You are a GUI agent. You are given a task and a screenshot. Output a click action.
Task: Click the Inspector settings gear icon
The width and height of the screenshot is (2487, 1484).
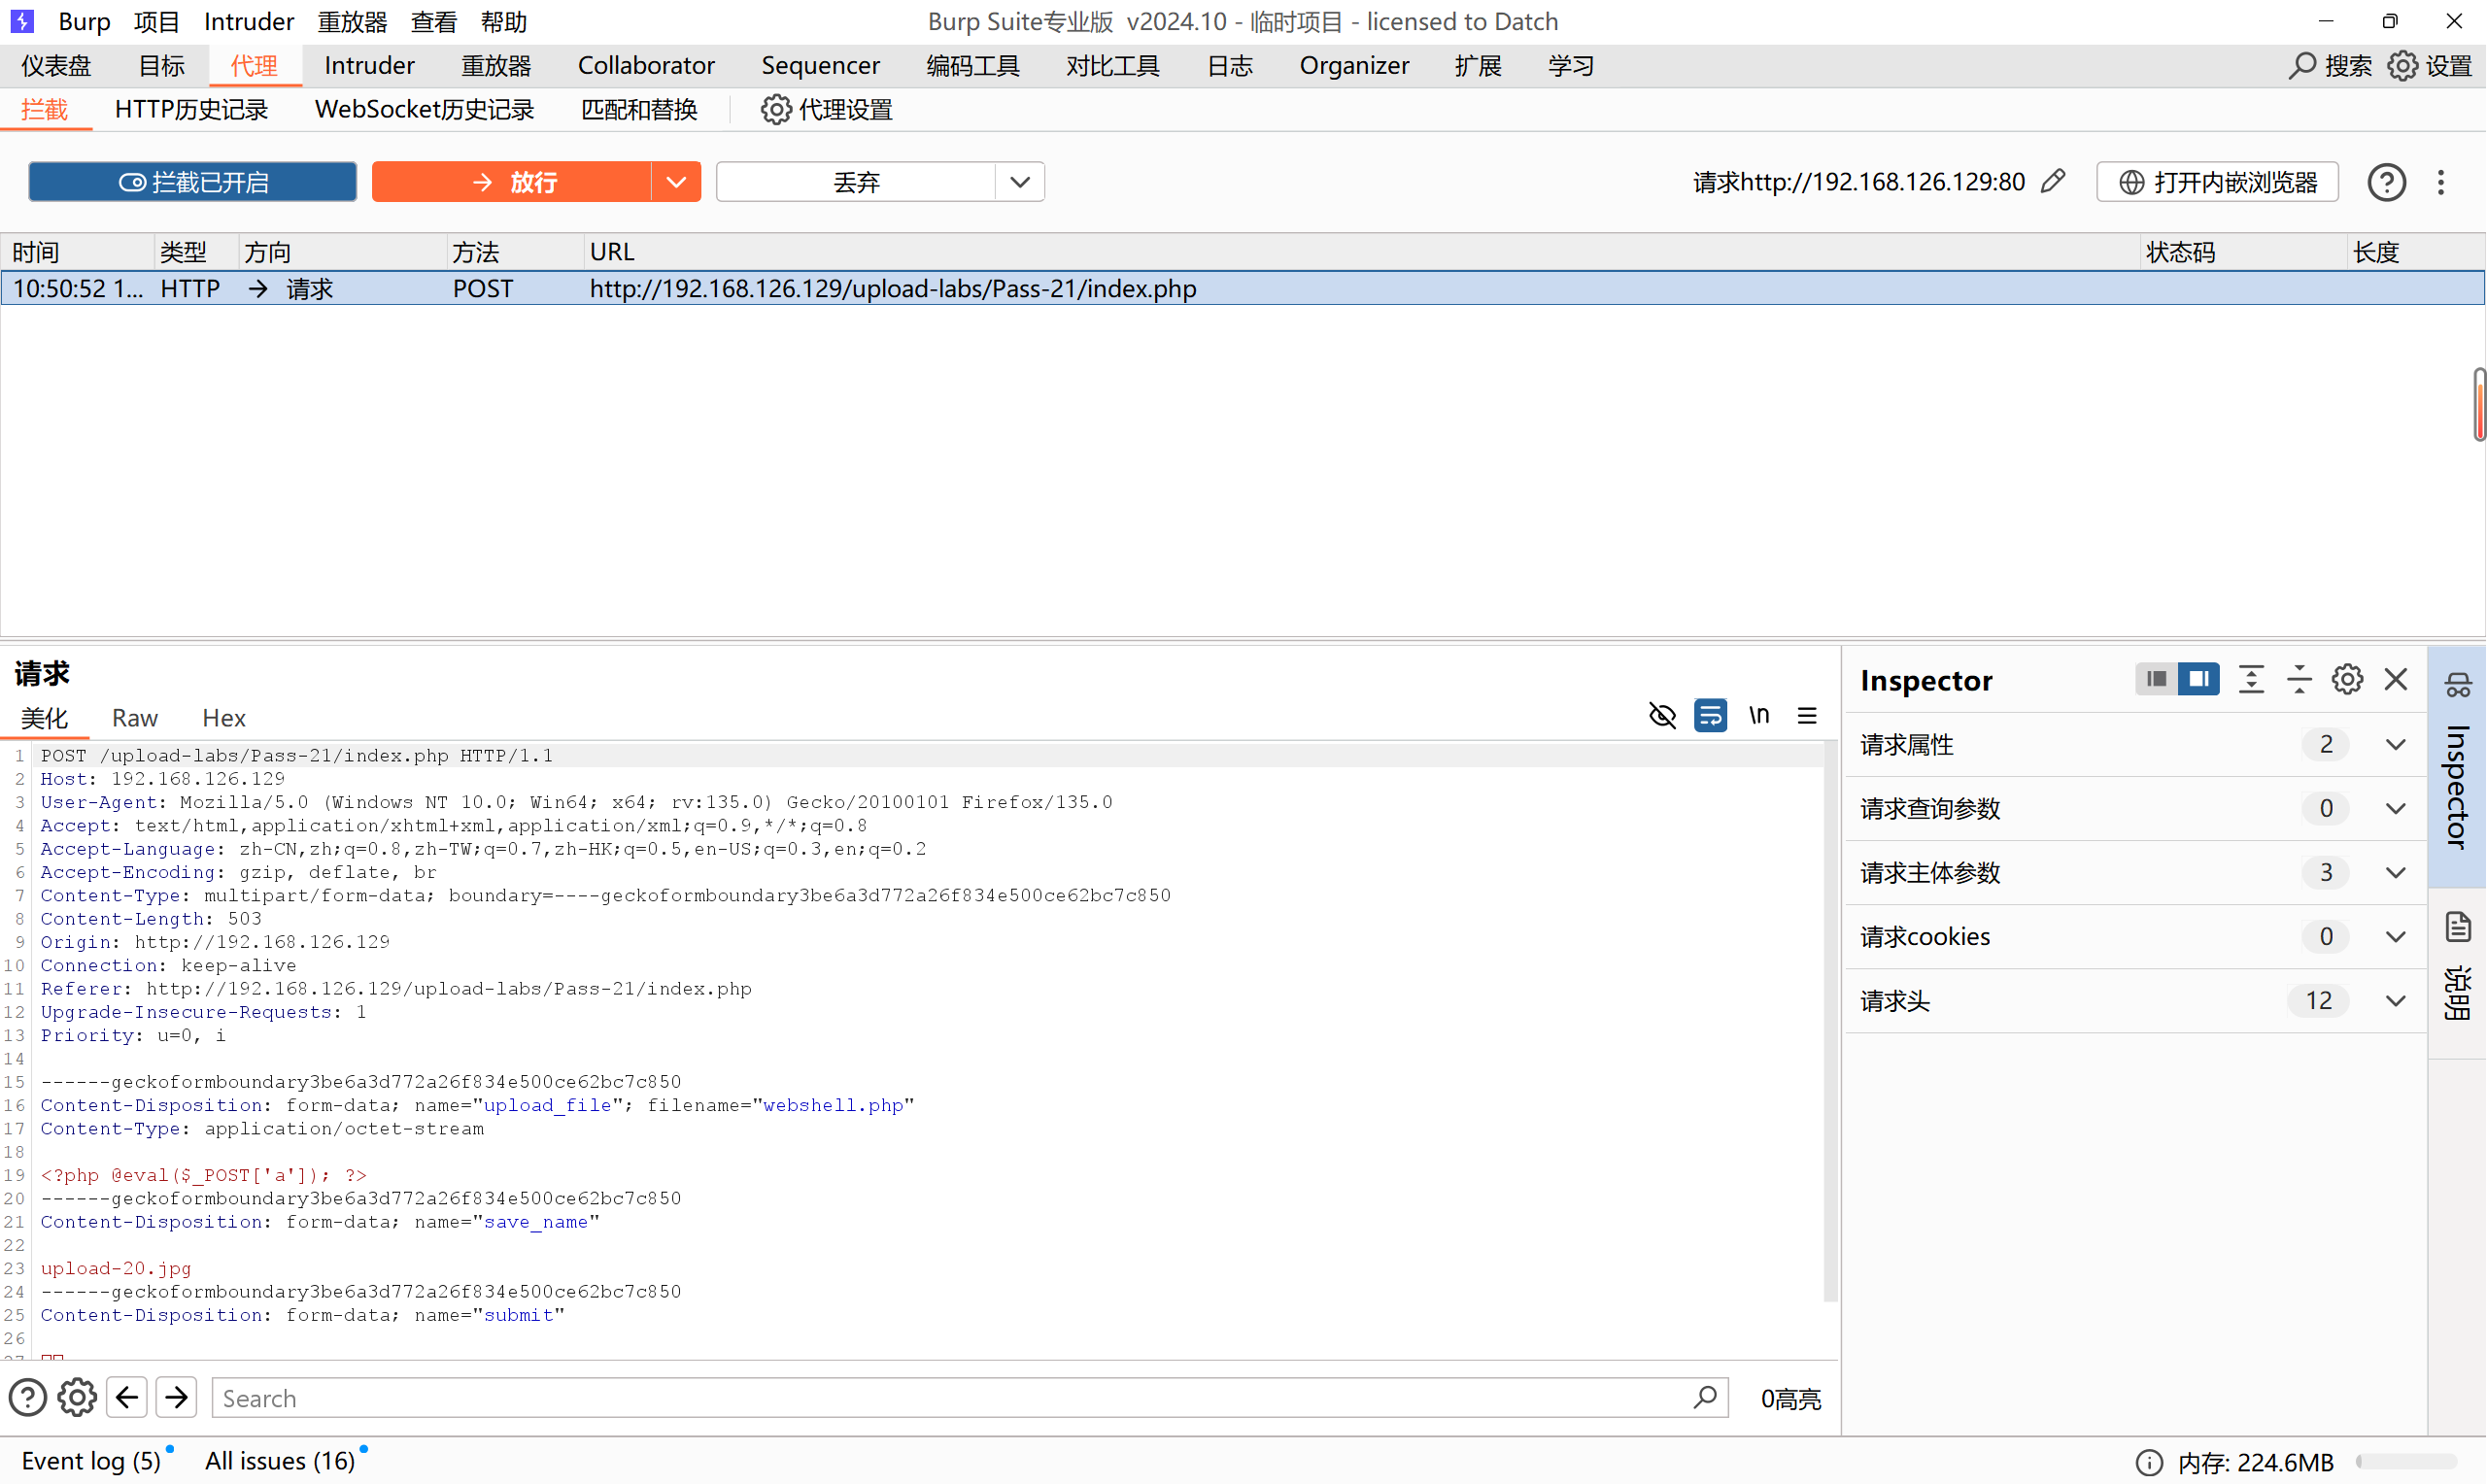pyautogui.click(x=2347, y=680)
